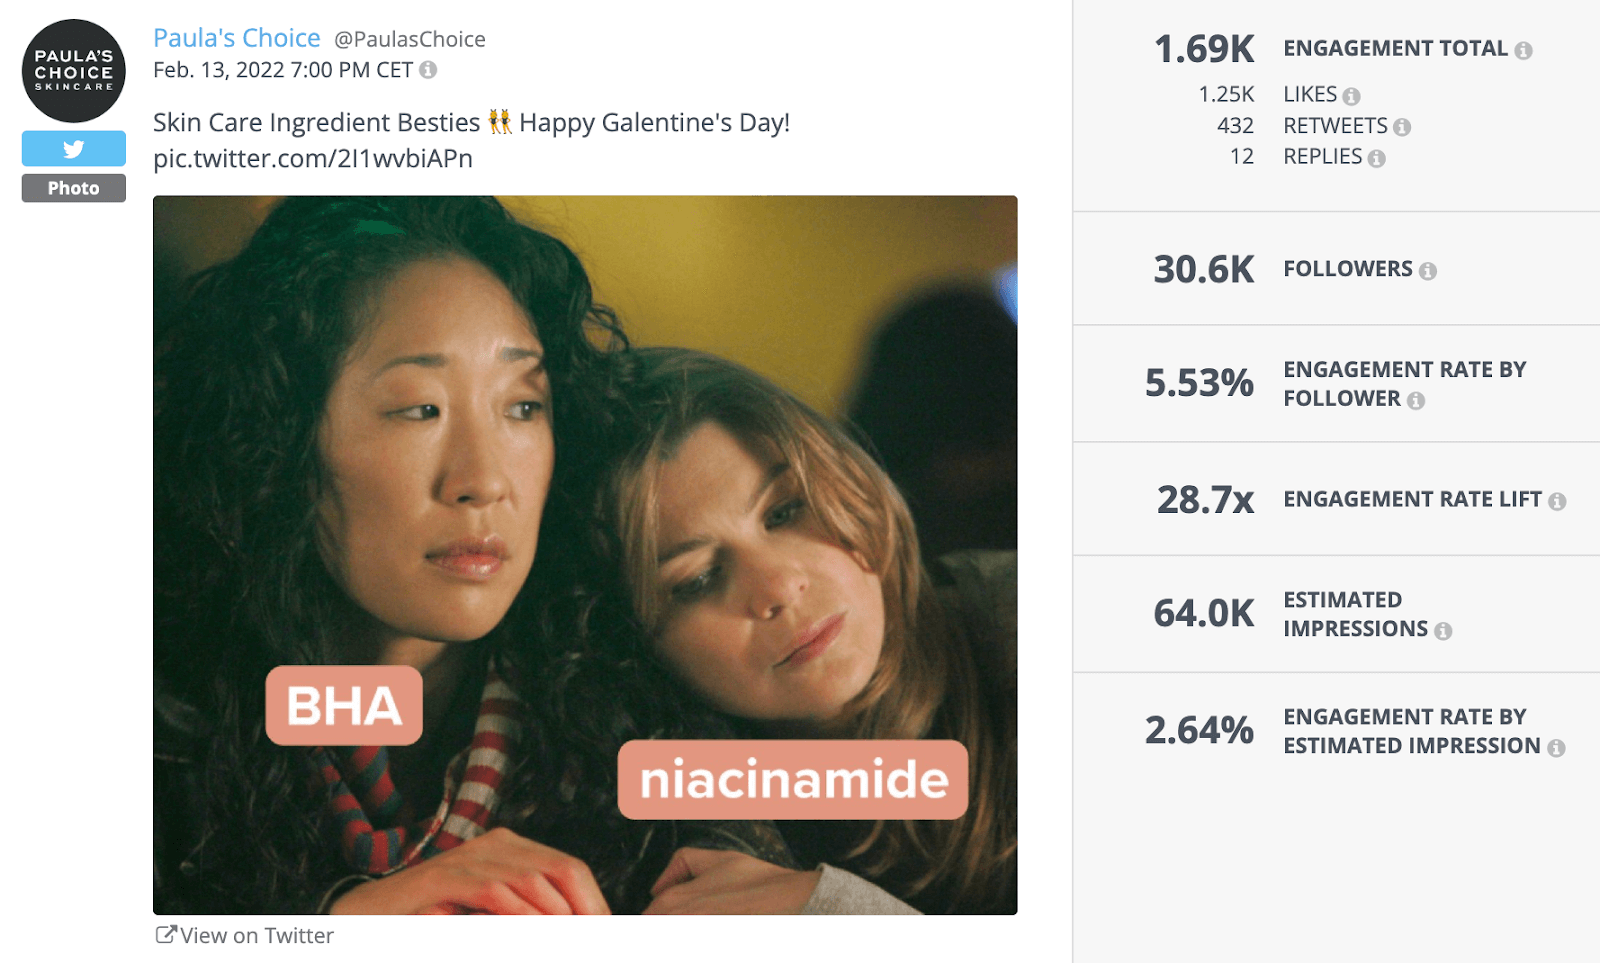The image size is (1600, 963).
Task: Click the external-link icon beside View on Twitter
Action: click(x=165, y=934)
